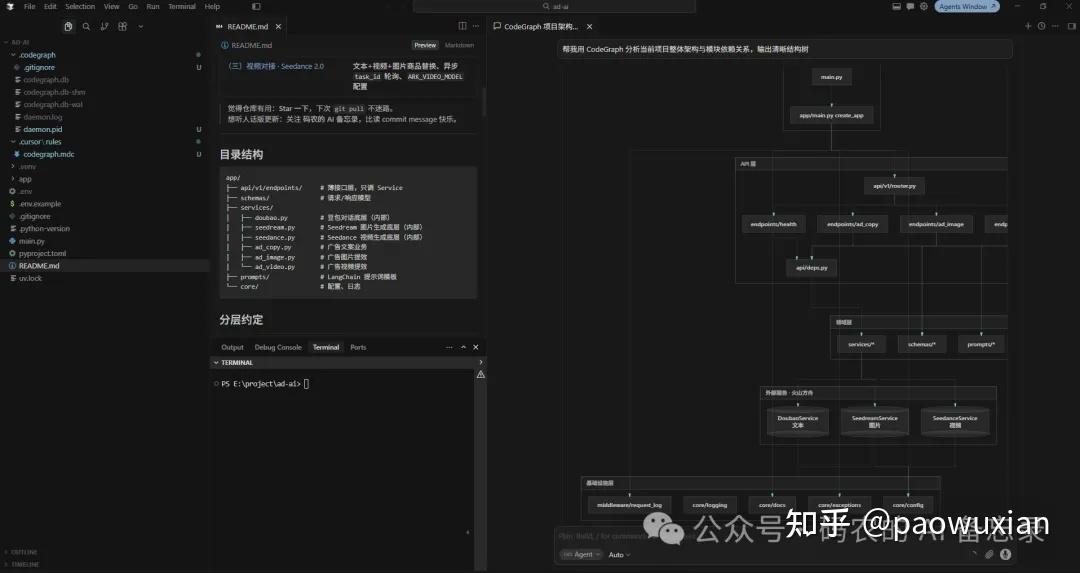1080x573 pixels.
Task: Open the Search view icon in sidebar
Action: [86, 26]
